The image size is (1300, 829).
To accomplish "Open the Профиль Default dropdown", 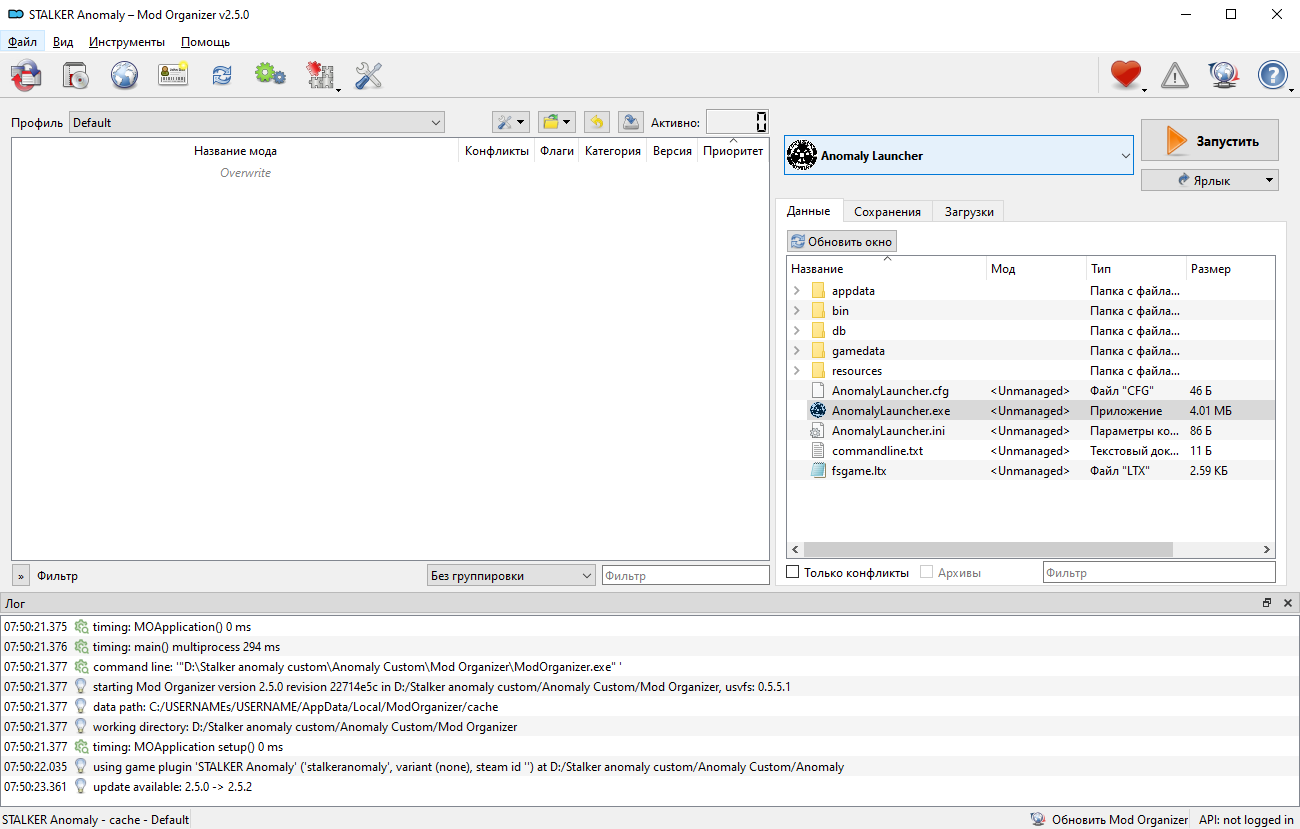I will pyautogui.click(x=257, y=123).
